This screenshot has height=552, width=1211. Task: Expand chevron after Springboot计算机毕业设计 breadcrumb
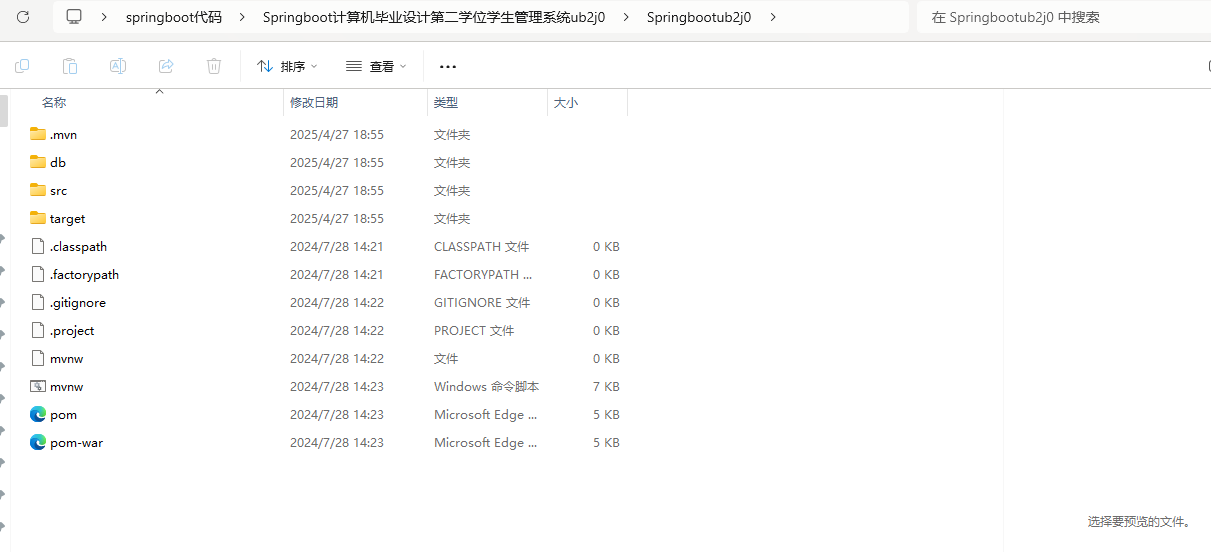click(626, 17)
